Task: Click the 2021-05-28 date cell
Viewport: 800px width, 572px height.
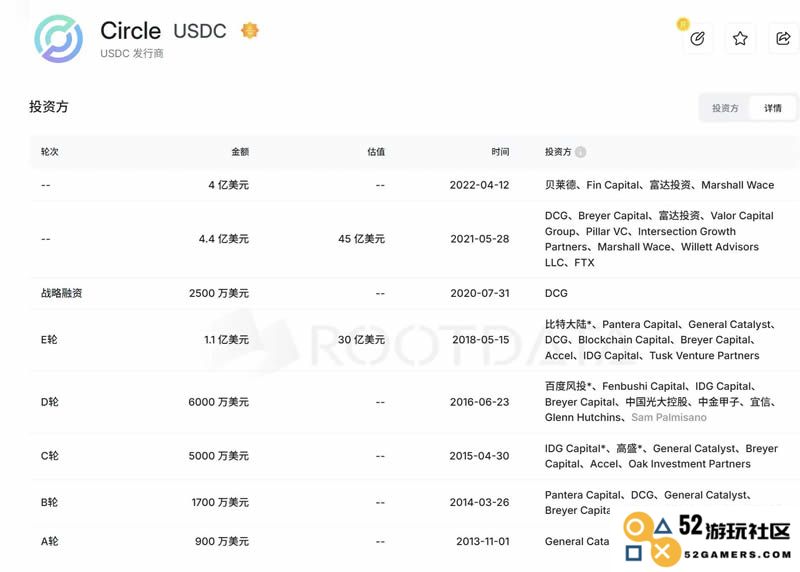Action: tap(480, 239)
